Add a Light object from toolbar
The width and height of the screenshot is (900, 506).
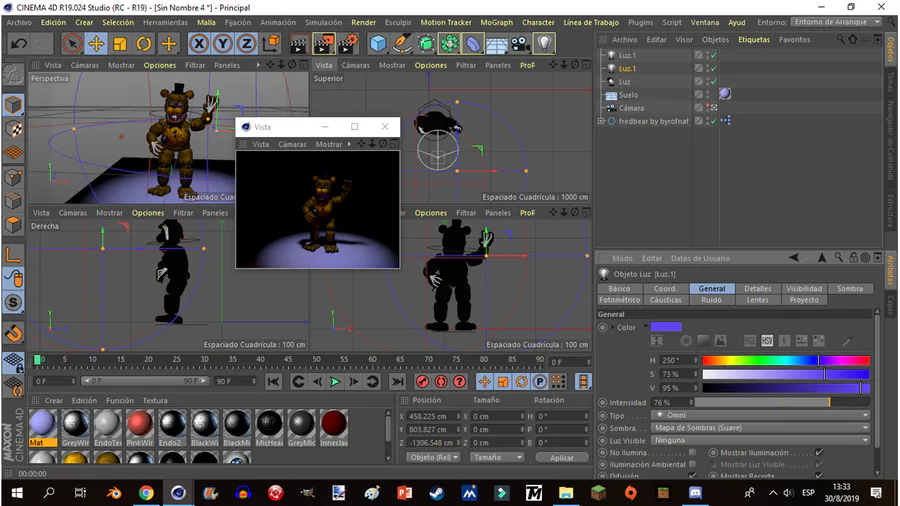[x=545, y=44]
